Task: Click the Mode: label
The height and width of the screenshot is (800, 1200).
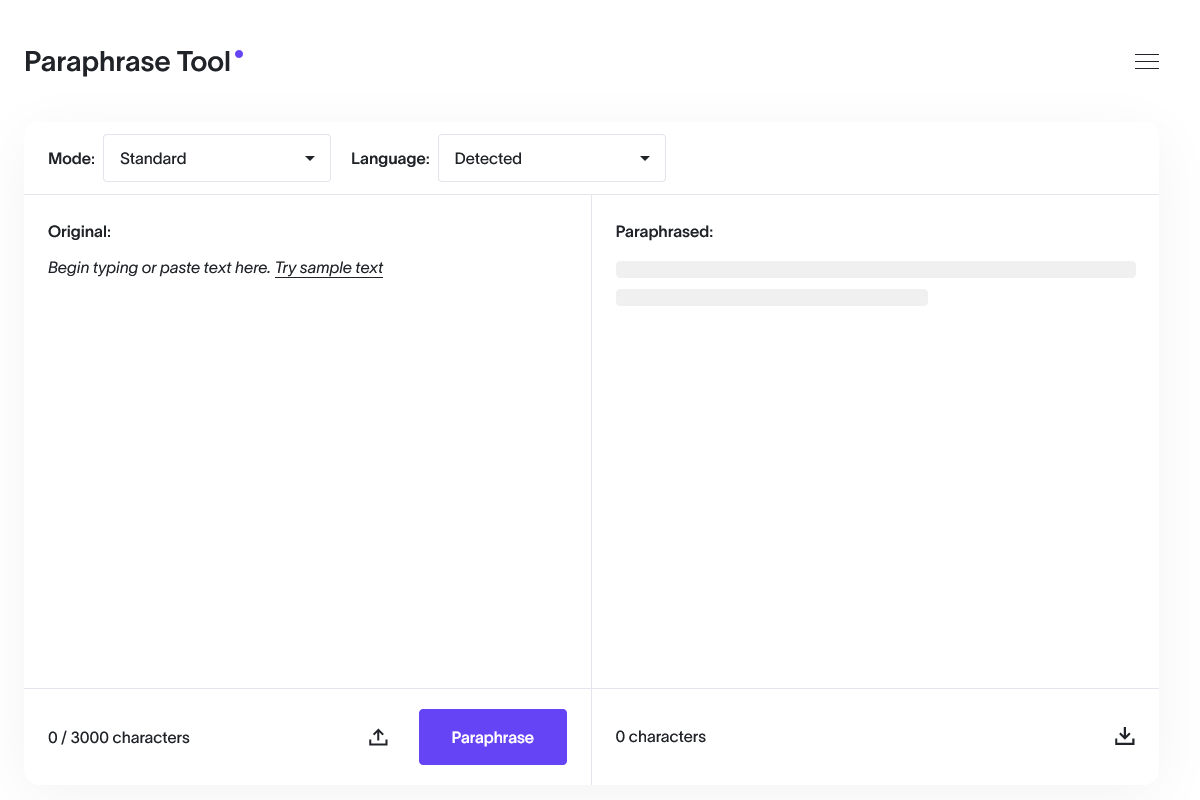Action: [71, 158]
